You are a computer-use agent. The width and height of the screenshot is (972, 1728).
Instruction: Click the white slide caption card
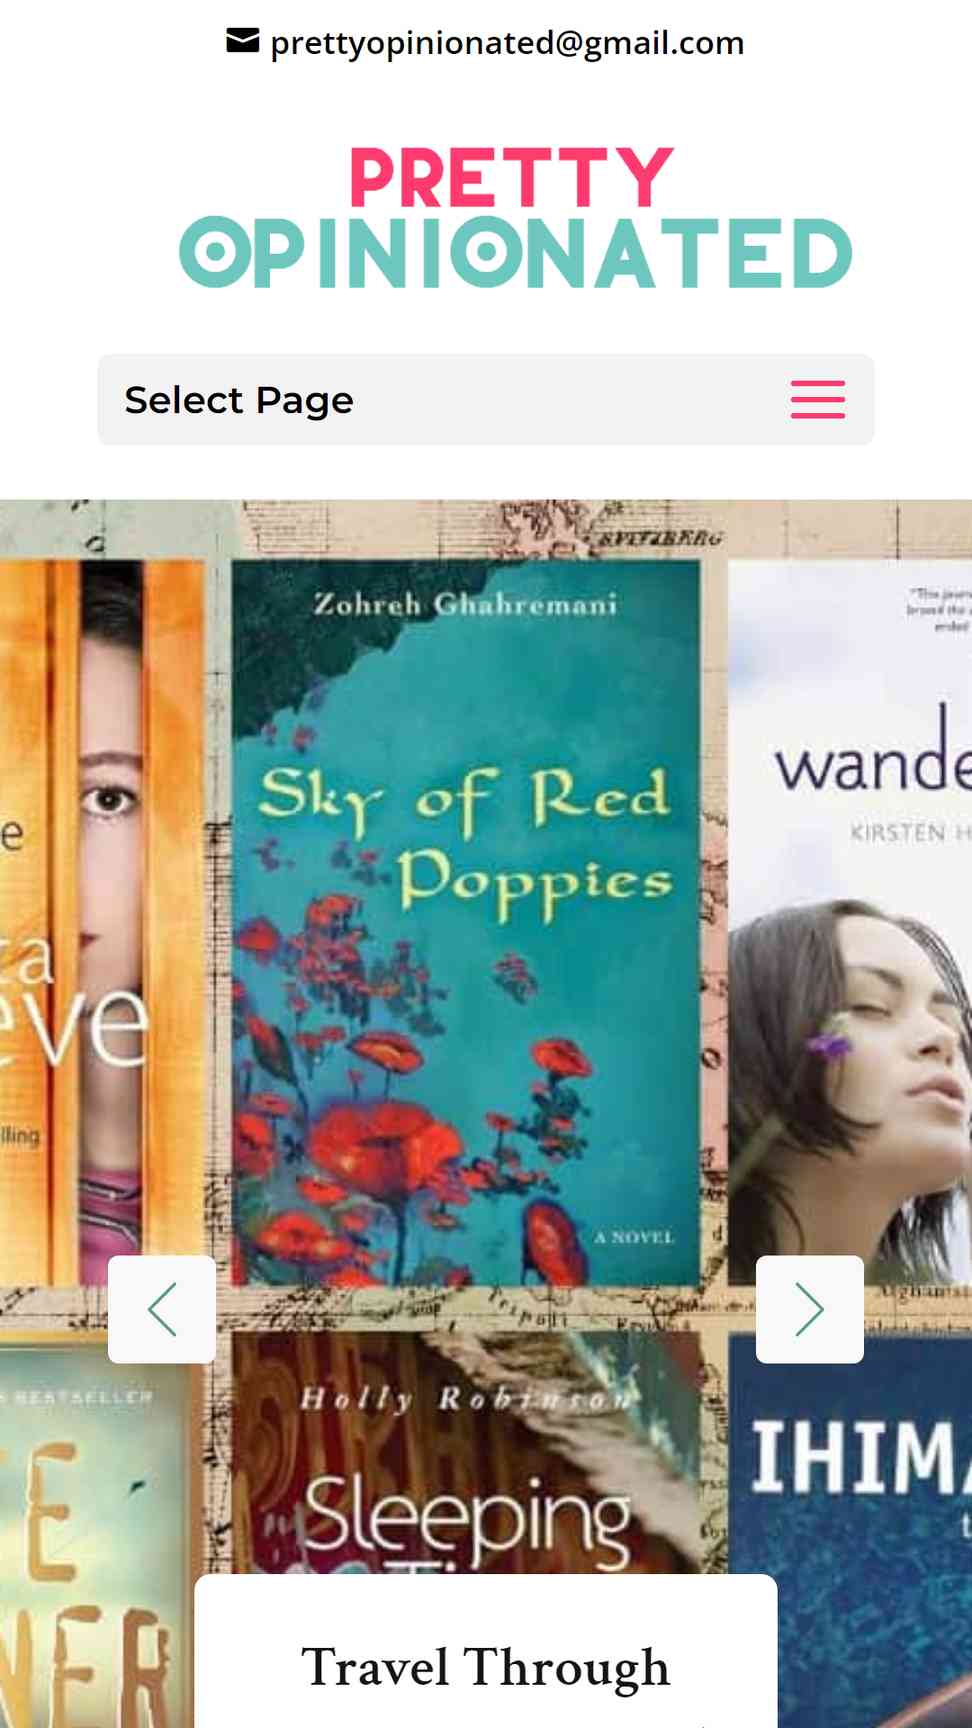click(486, 1651)
